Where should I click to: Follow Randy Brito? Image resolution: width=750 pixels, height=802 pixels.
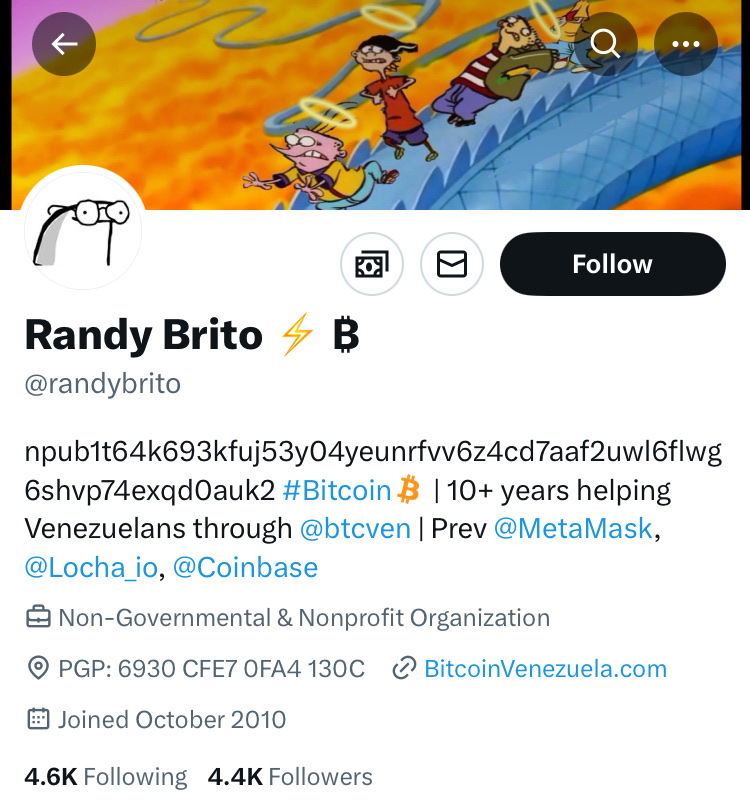pos(612,264)
